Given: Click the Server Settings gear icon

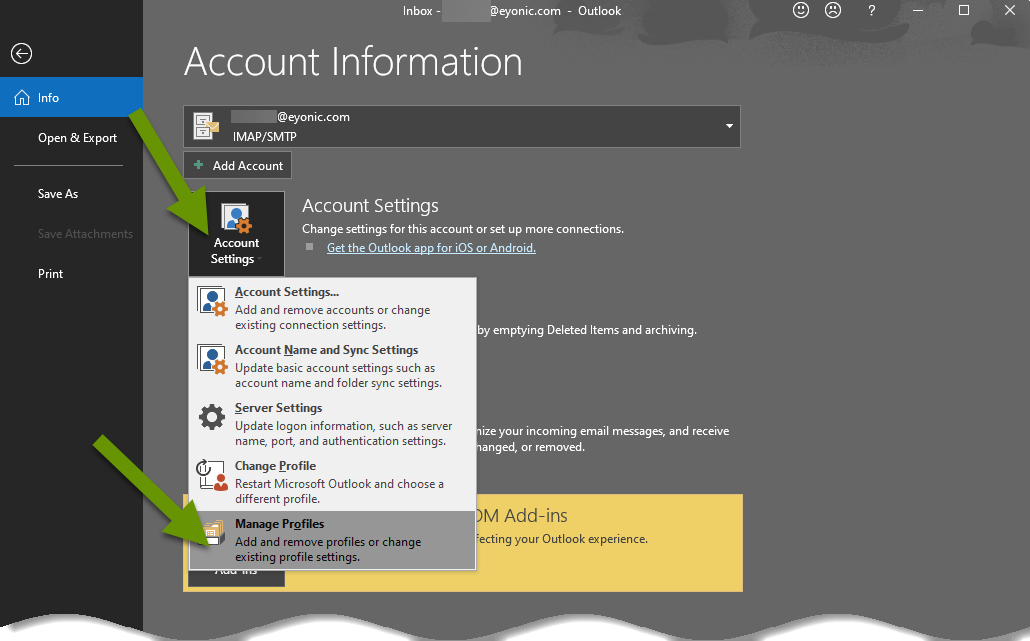Looking at the screenshot, I should click(x=212, y=417).
